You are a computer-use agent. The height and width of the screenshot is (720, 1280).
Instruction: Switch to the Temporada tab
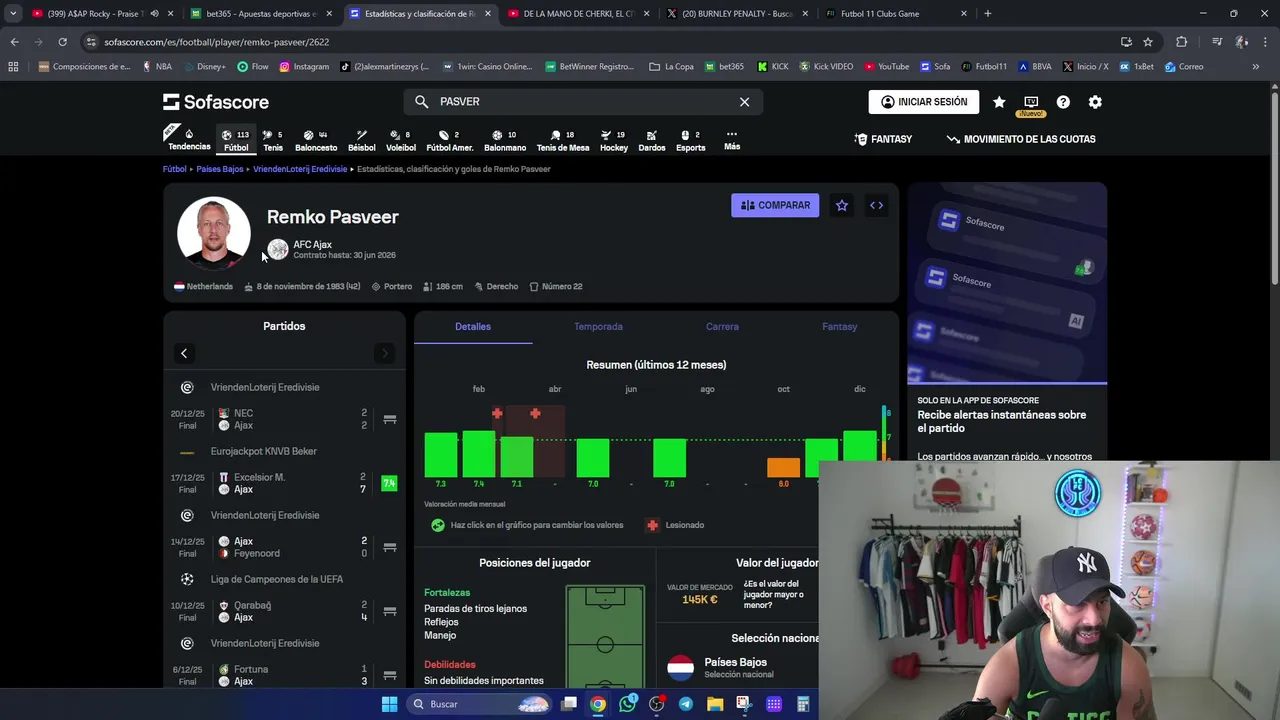tap(598, 327)
